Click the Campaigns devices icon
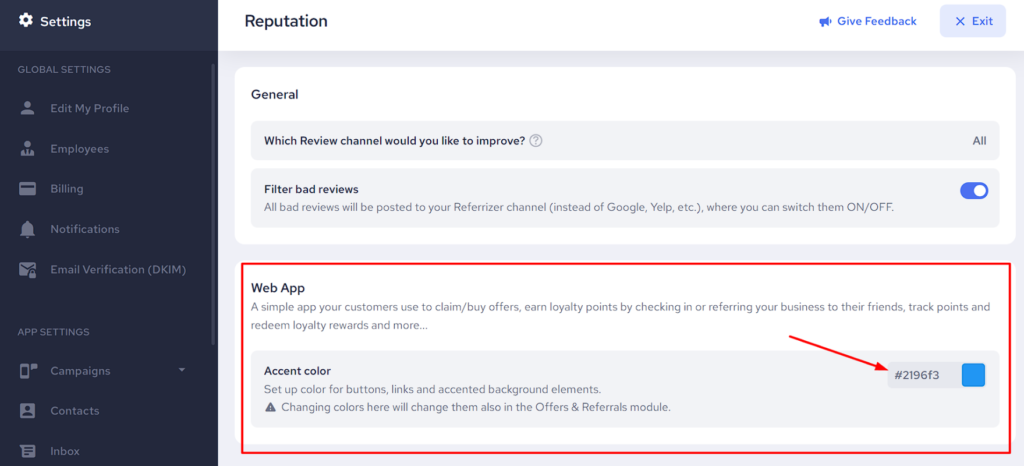This screenshot has height=466, width=1024. [x=28, y=371]
